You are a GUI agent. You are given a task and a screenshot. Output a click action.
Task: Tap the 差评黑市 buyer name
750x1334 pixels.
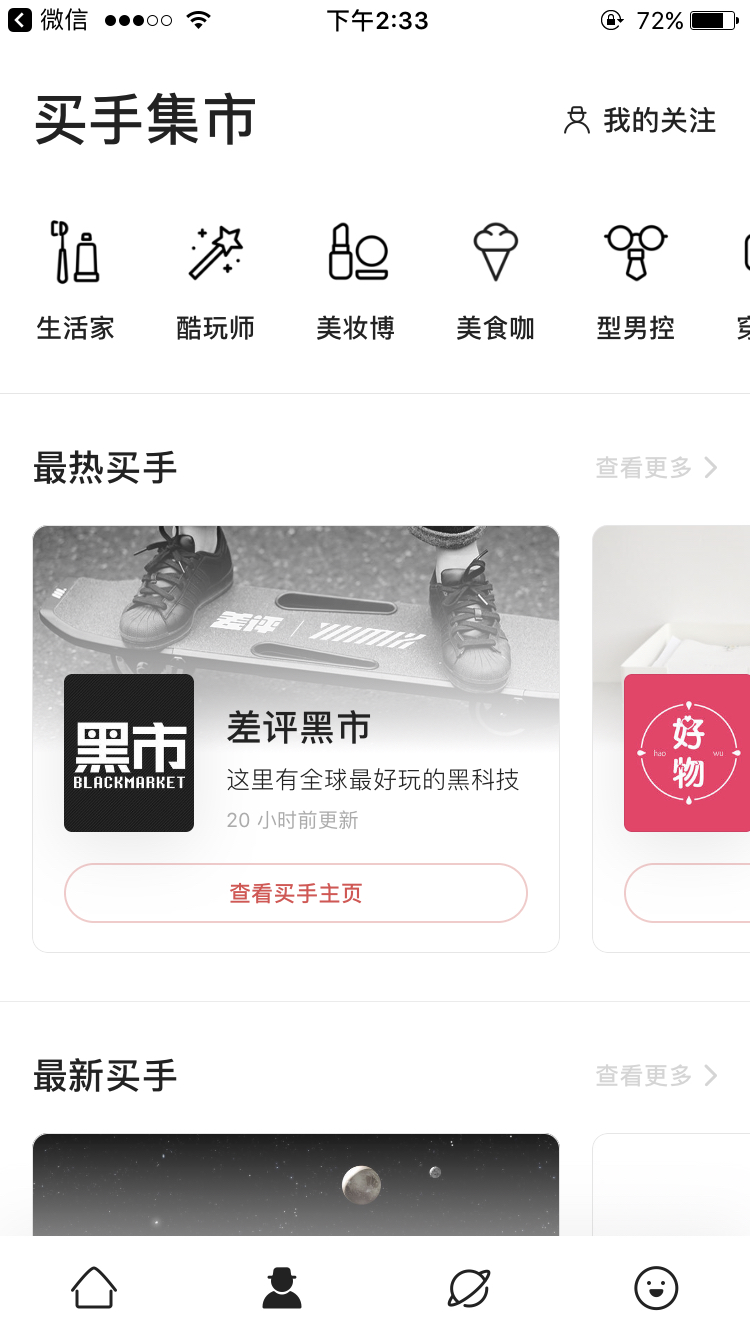[299, 728]
